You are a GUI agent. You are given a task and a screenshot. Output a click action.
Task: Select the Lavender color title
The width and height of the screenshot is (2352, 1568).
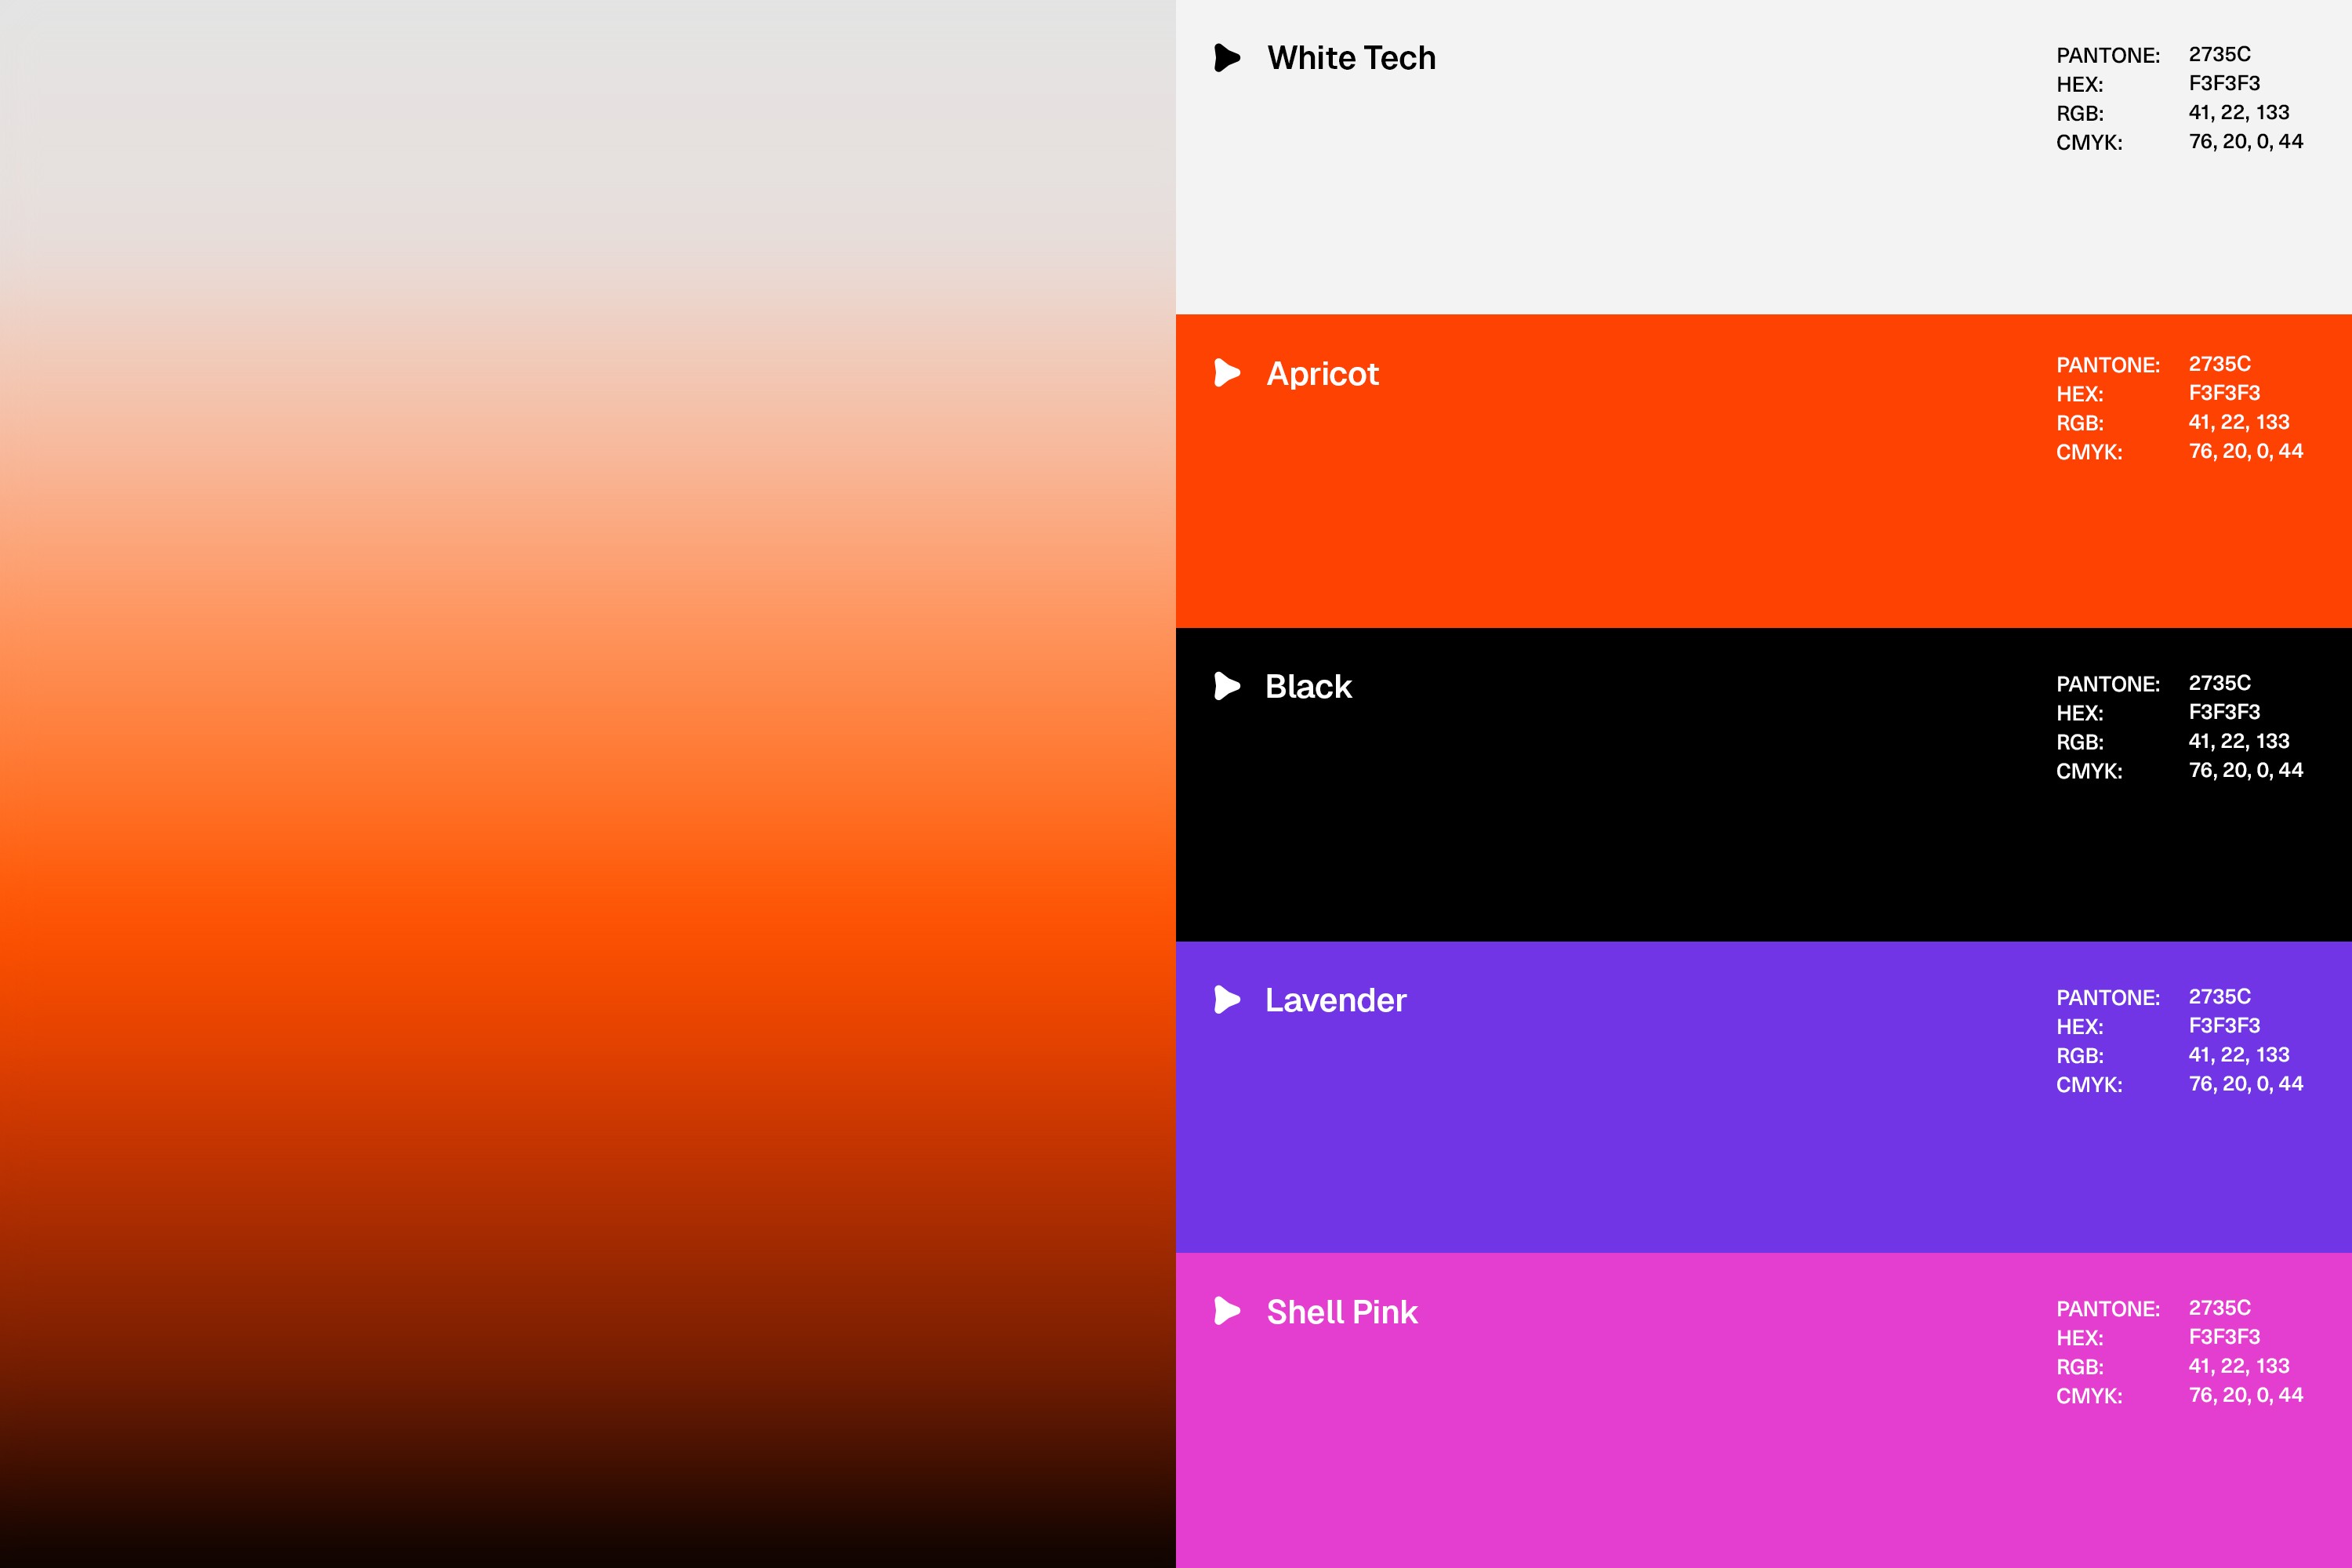tap(1335, 1000)
